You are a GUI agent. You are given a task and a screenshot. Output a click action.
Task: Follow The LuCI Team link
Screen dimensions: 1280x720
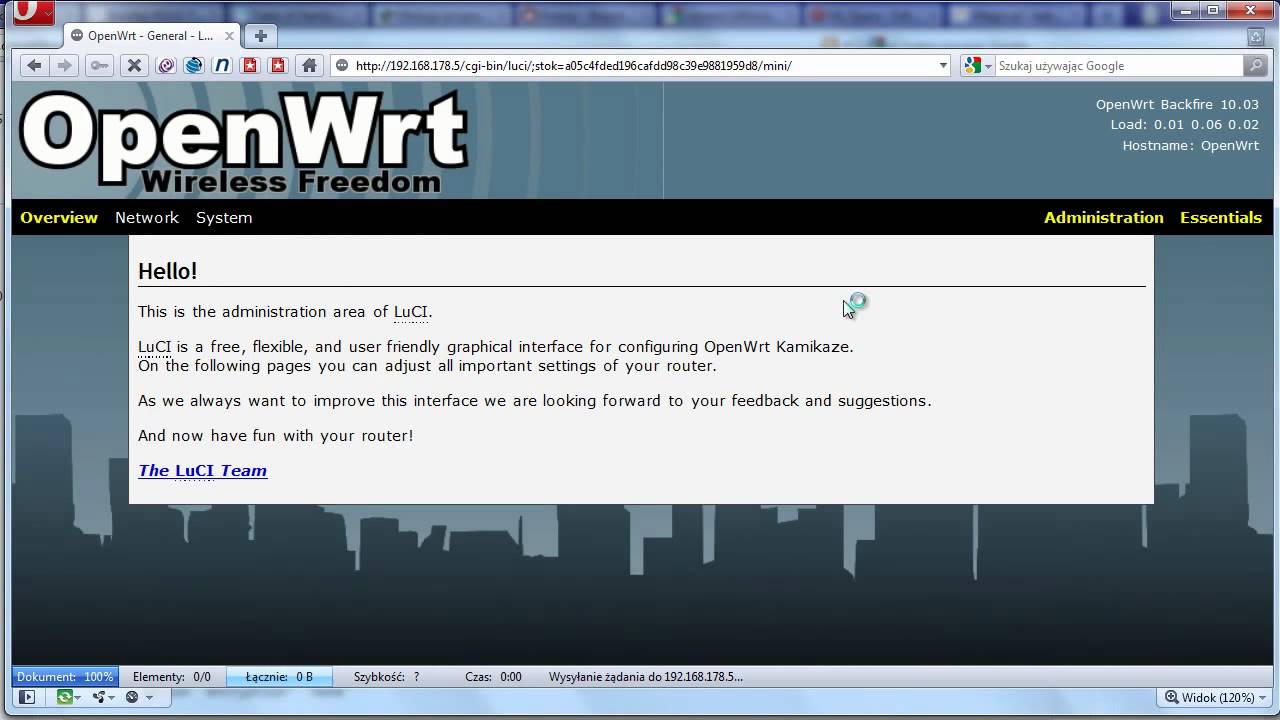point(203,470)
